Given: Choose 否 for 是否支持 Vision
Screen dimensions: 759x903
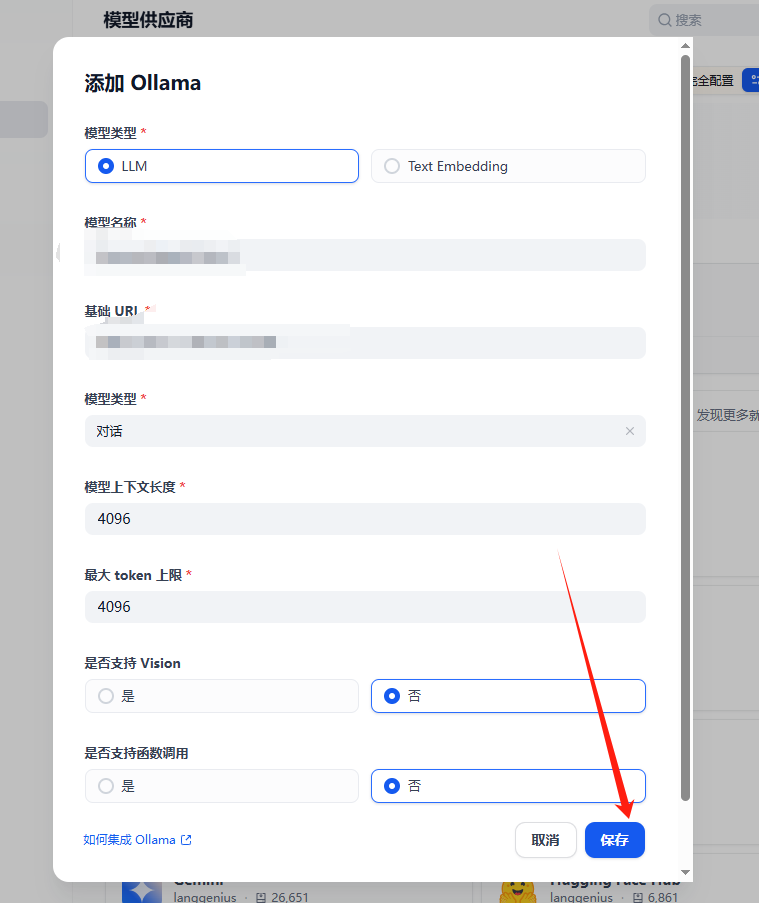Looking at the screenshot, I should click(508, 696).
